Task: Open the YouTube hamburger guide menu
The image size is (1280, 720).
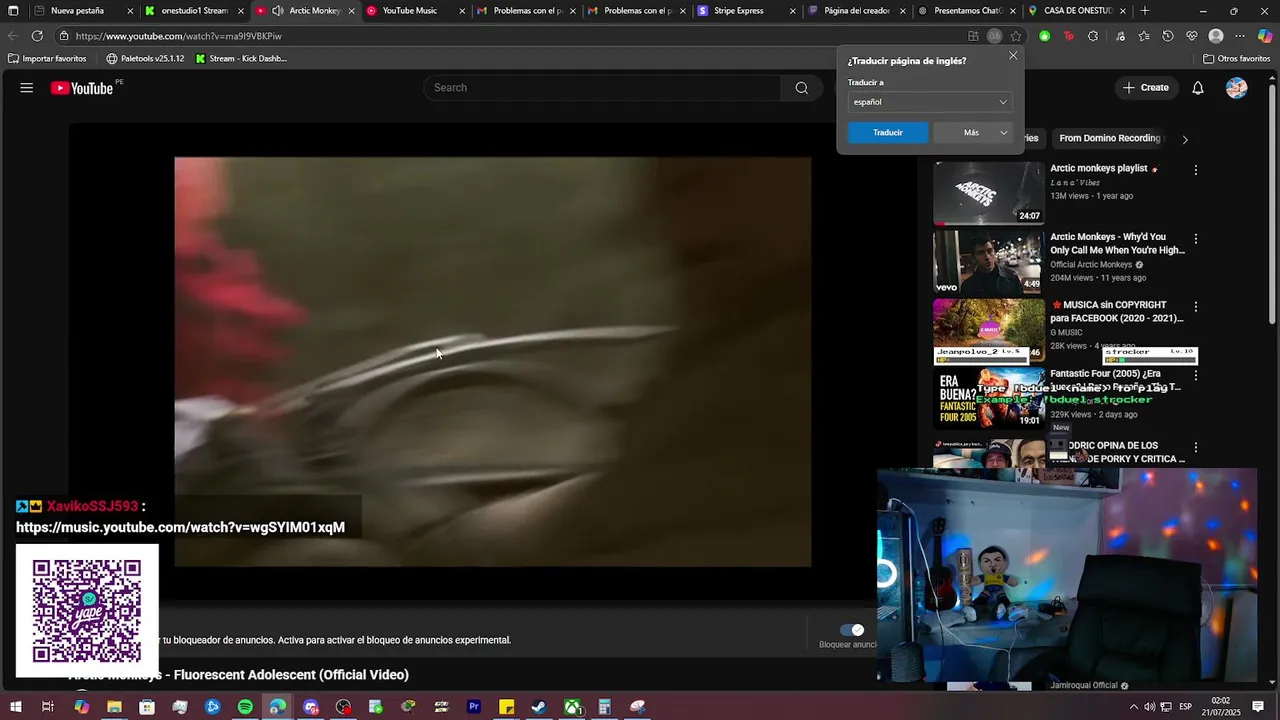Action: (27, 88)
